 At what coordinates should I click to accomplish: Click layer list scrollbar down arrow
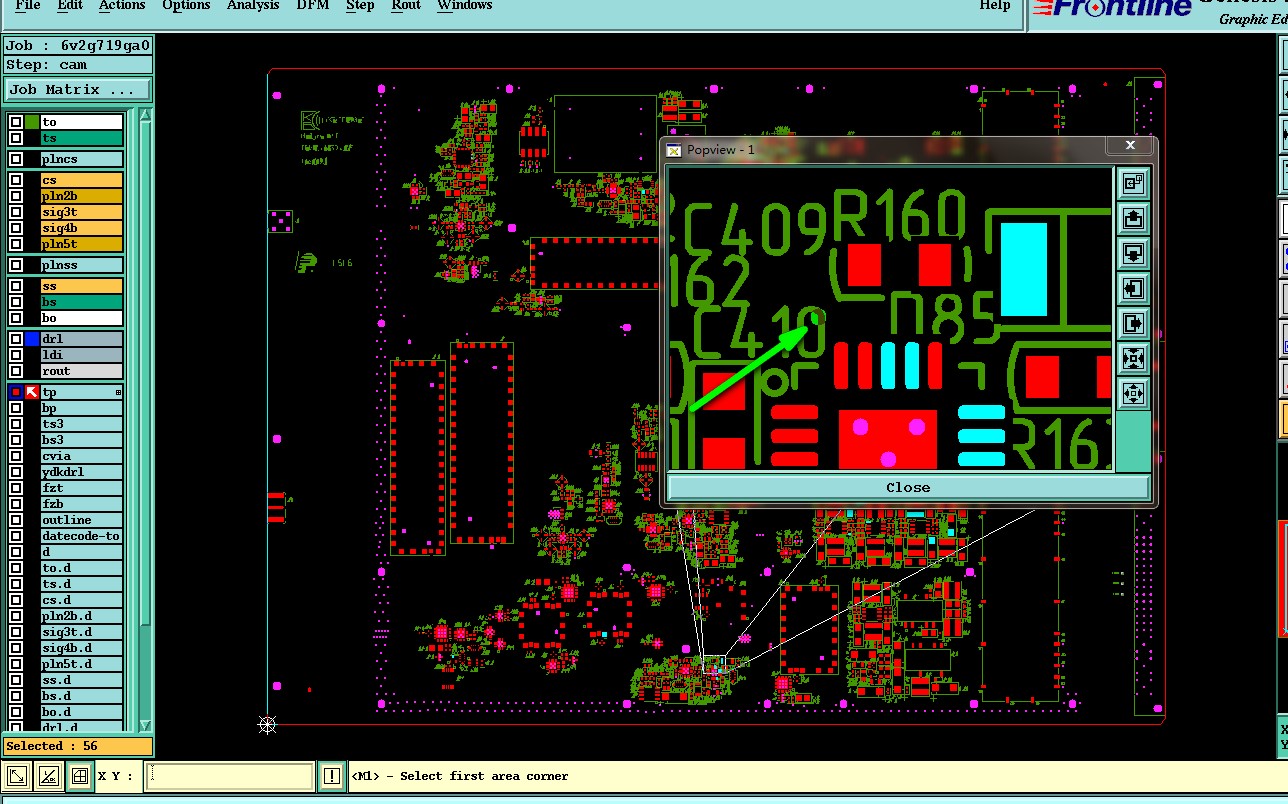coord(145,725)
